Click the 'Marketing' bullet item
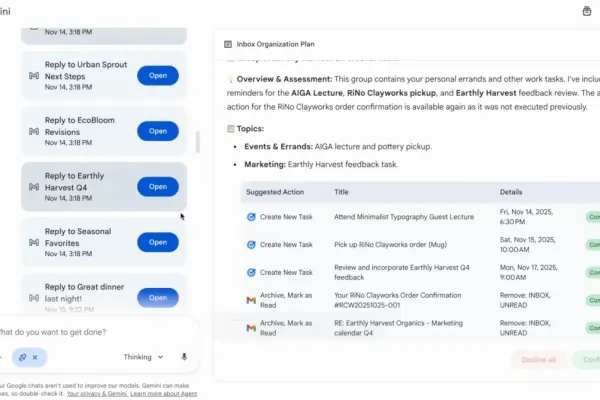The image size is (600, 400). pyautogui.click(x=321, y=165)
